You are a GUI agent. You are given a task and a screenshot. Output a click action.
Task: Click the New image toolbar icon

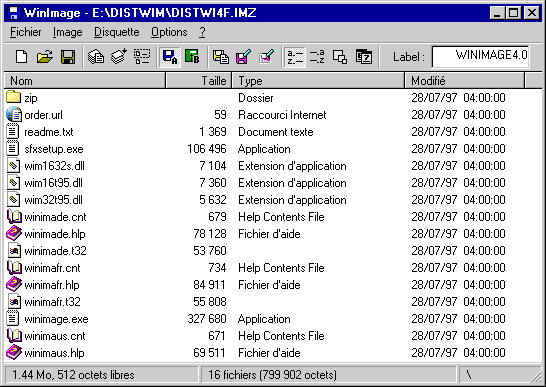coord(22,56)
